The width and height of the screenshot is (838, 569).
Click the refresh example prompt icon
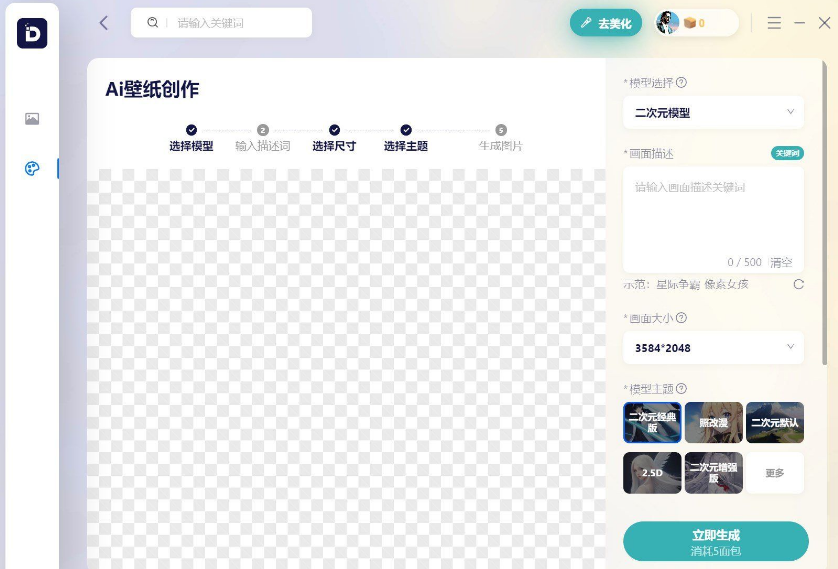pyautogui.click(x=798, y=284)
